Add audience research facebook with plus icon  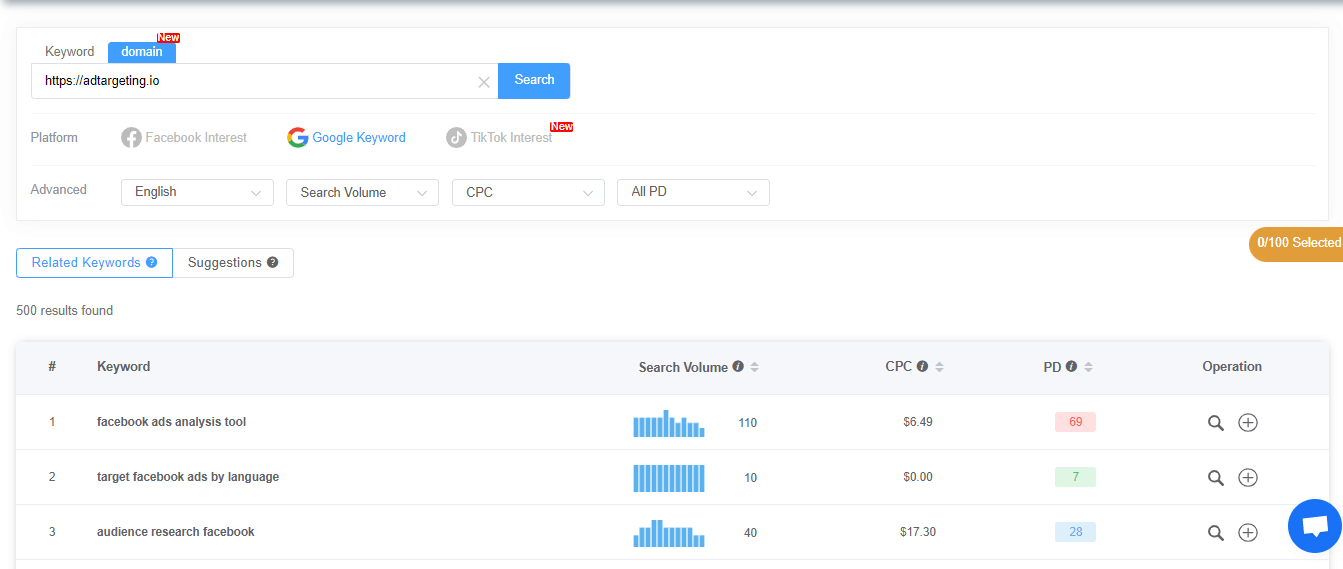tap(1248, 533)
